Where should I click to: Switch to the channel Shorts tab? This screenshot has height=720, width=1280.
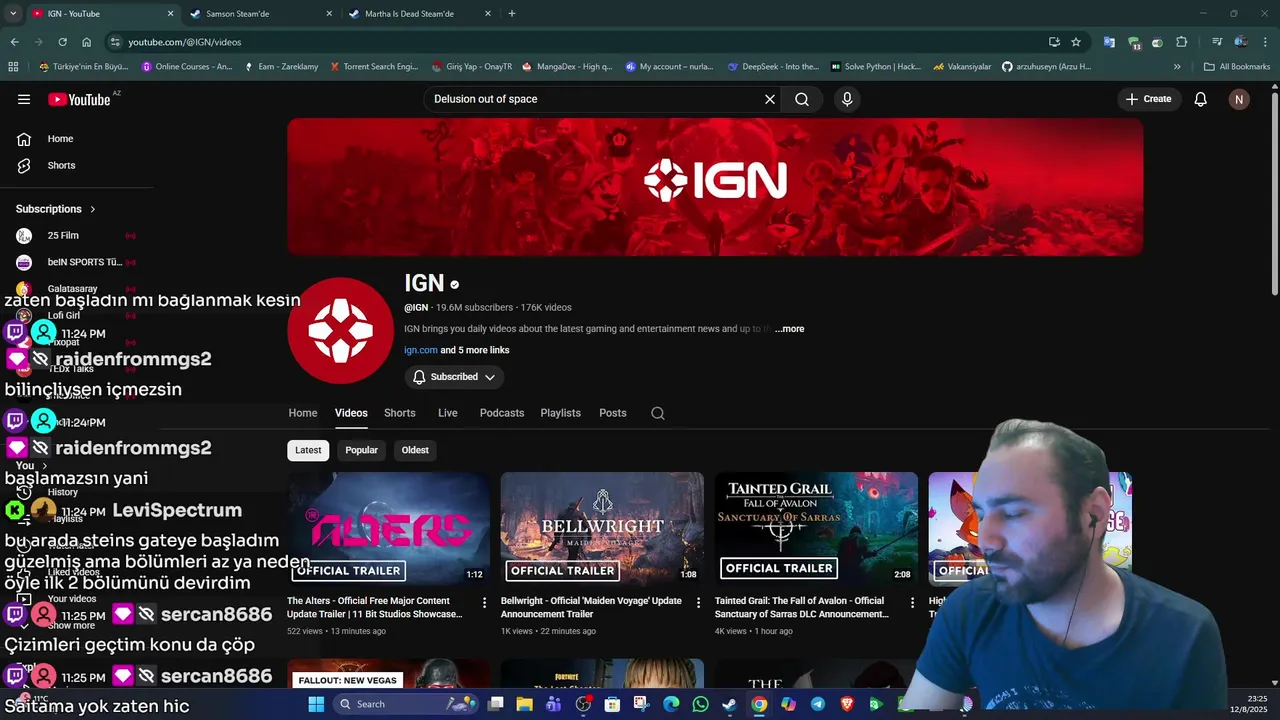400,413
